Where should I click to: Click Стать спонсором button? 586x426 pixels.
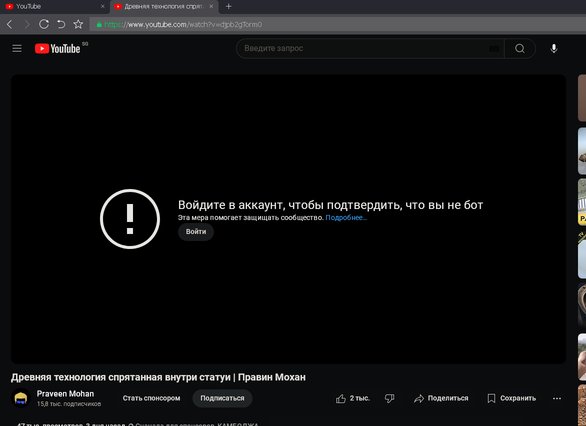click(151, 398)
